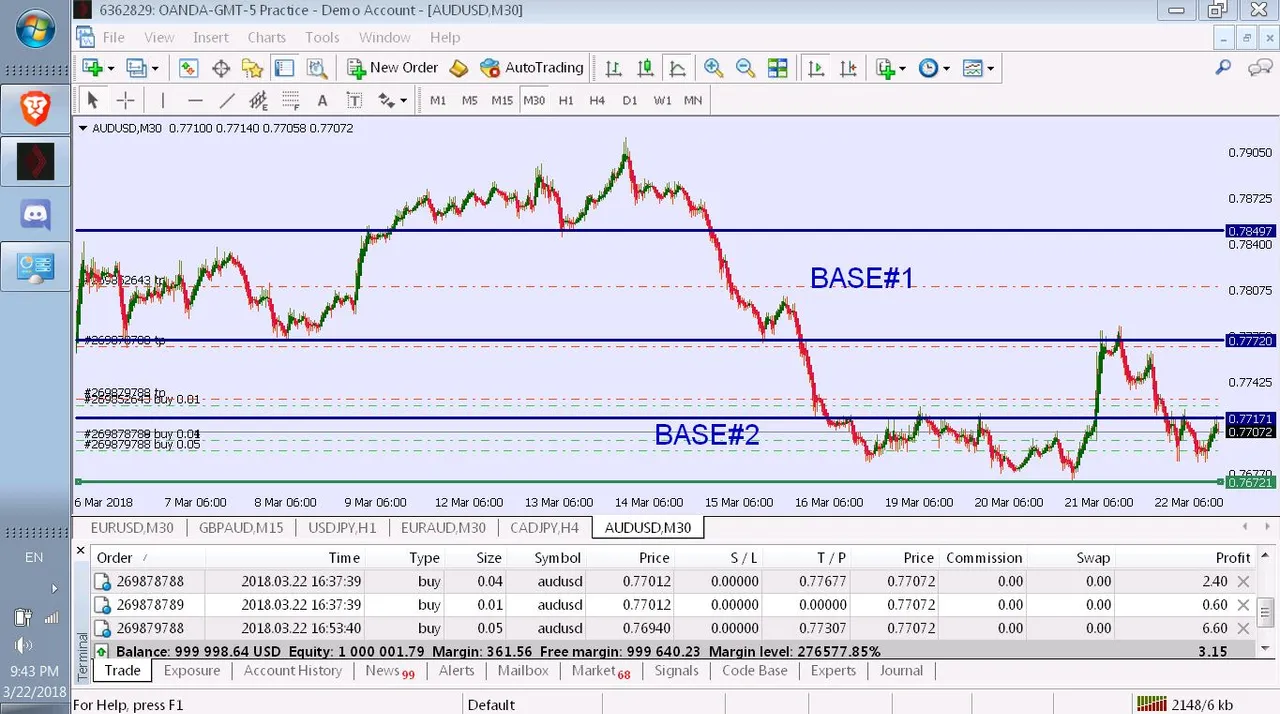This screenshot has width=1280, height=714.
Task: Open the Charts menu
Action: pos(267,37)
